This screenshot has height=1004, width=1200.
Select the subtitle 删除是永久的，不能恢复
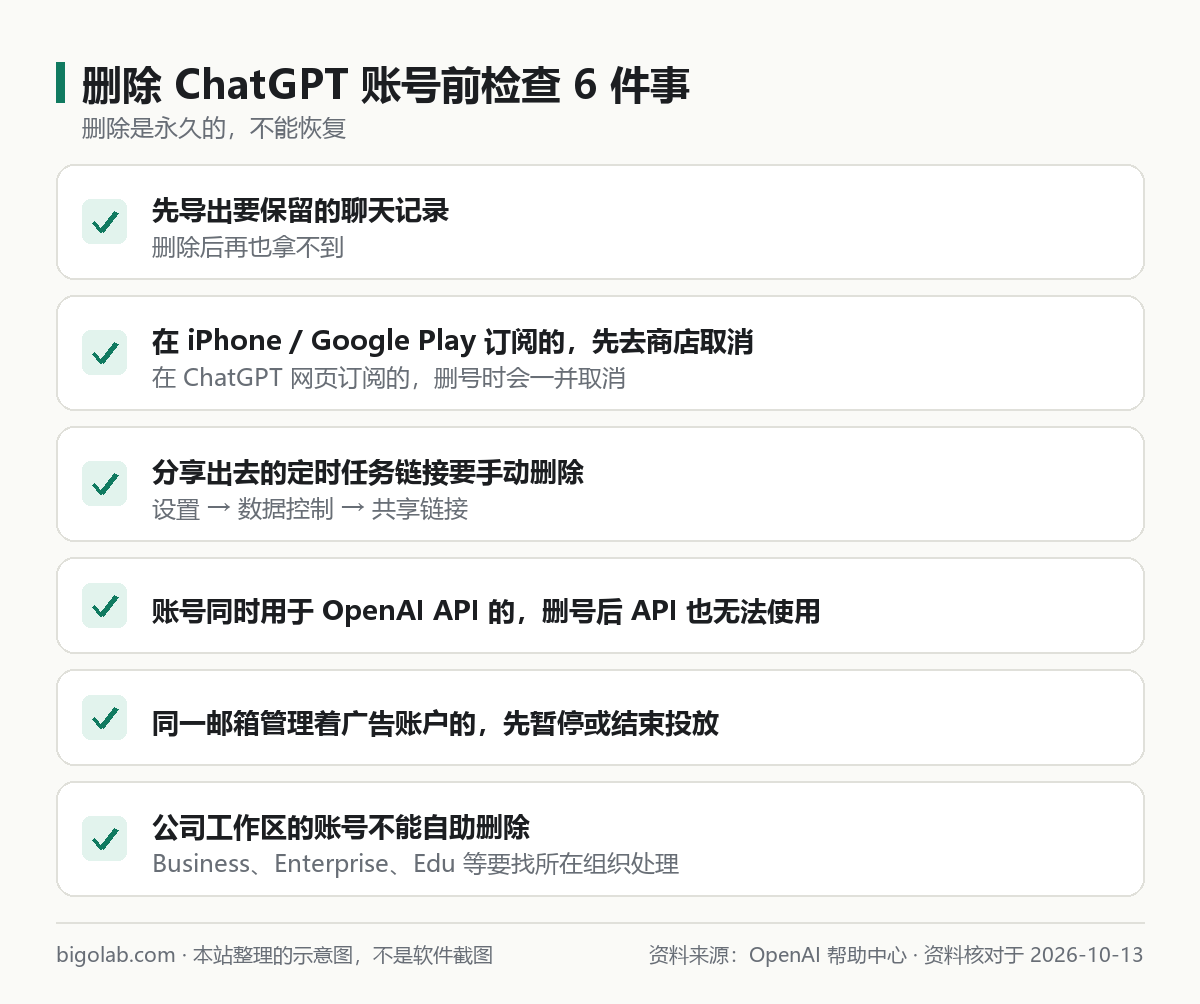(x=214, y=129)
